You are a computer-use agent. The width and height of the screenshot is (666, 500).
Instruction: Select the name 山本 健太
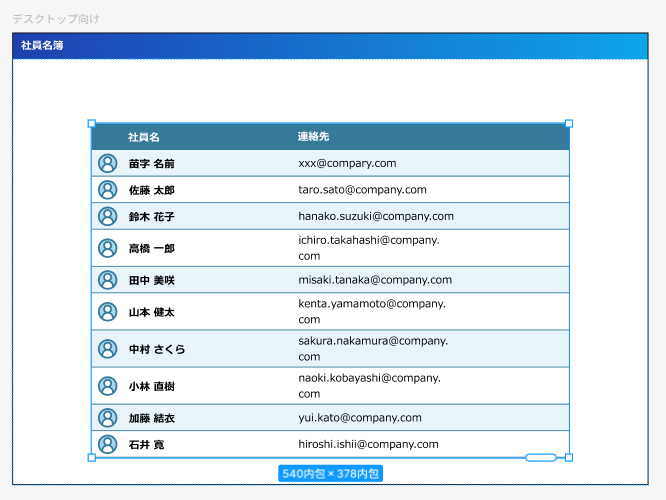pos(152,312)
